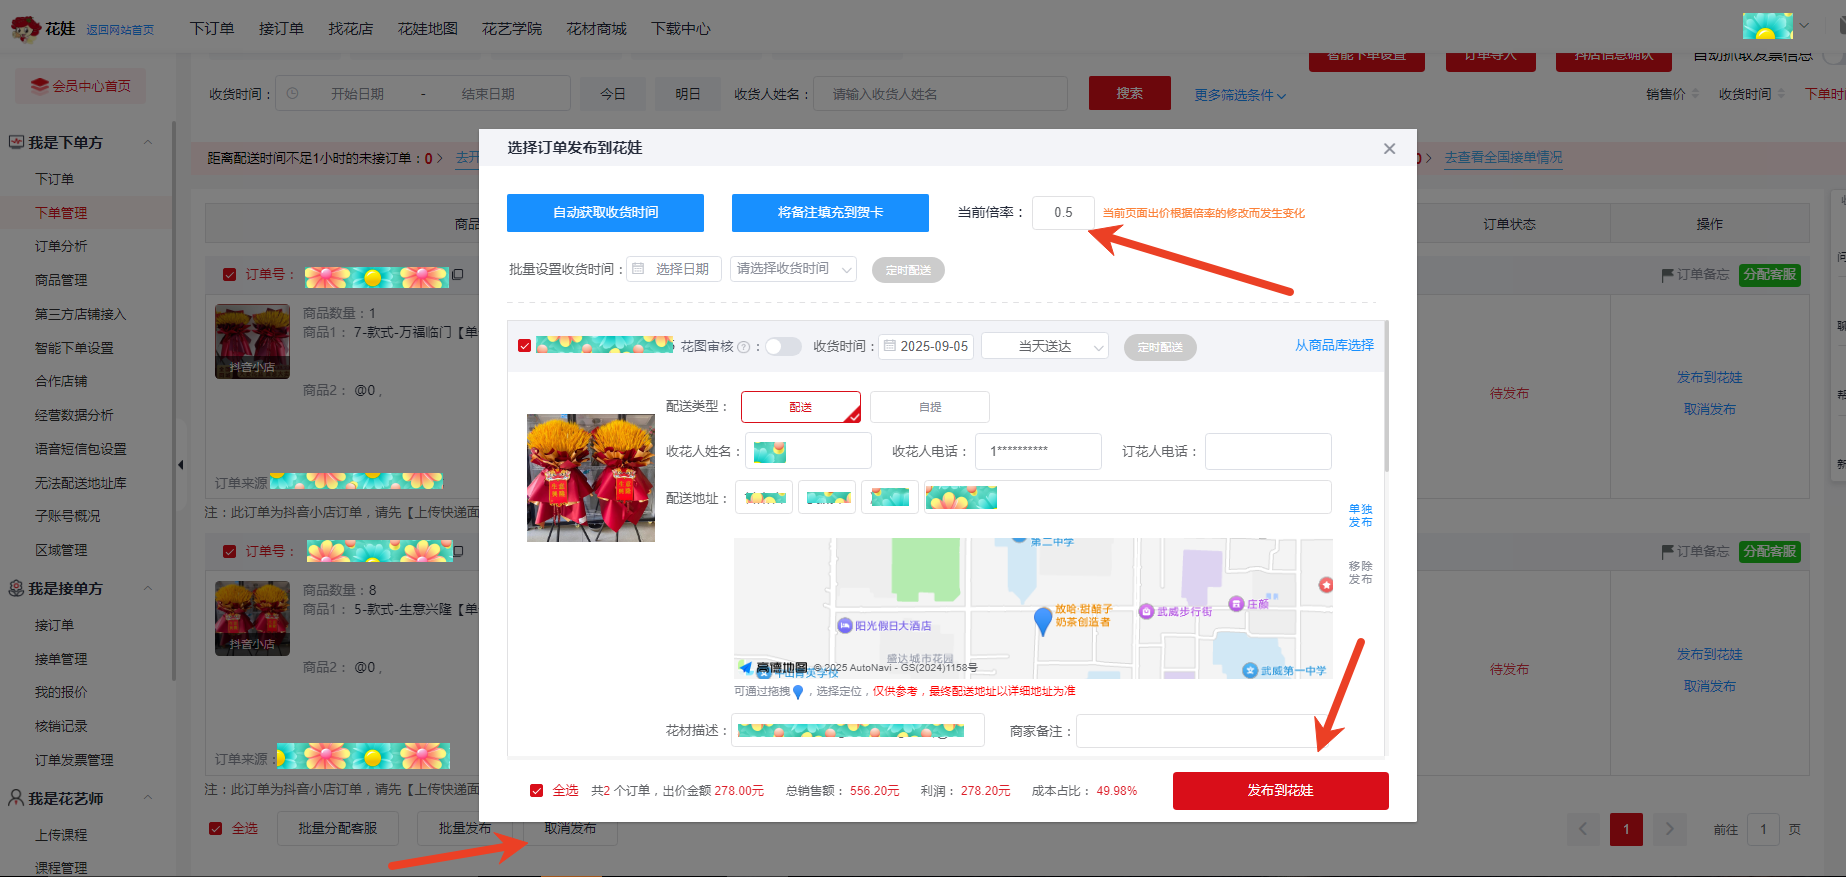
Task: Click the icon beside 我是下单方
Action: click(x=16, y=142)
